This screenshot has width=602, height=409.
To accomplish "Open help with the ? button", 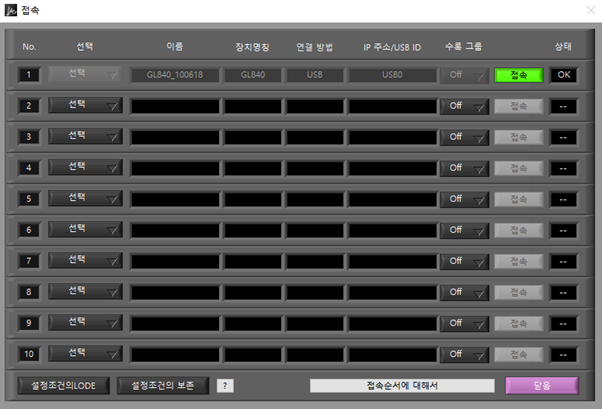I will tap(225, 386).
